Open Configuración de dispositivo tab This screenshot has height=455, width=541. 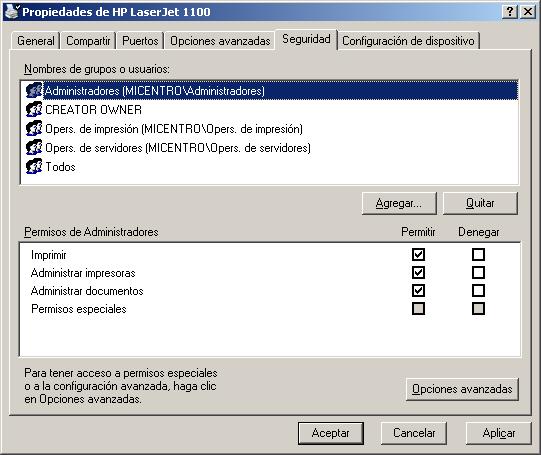click(x=408, y=41)
